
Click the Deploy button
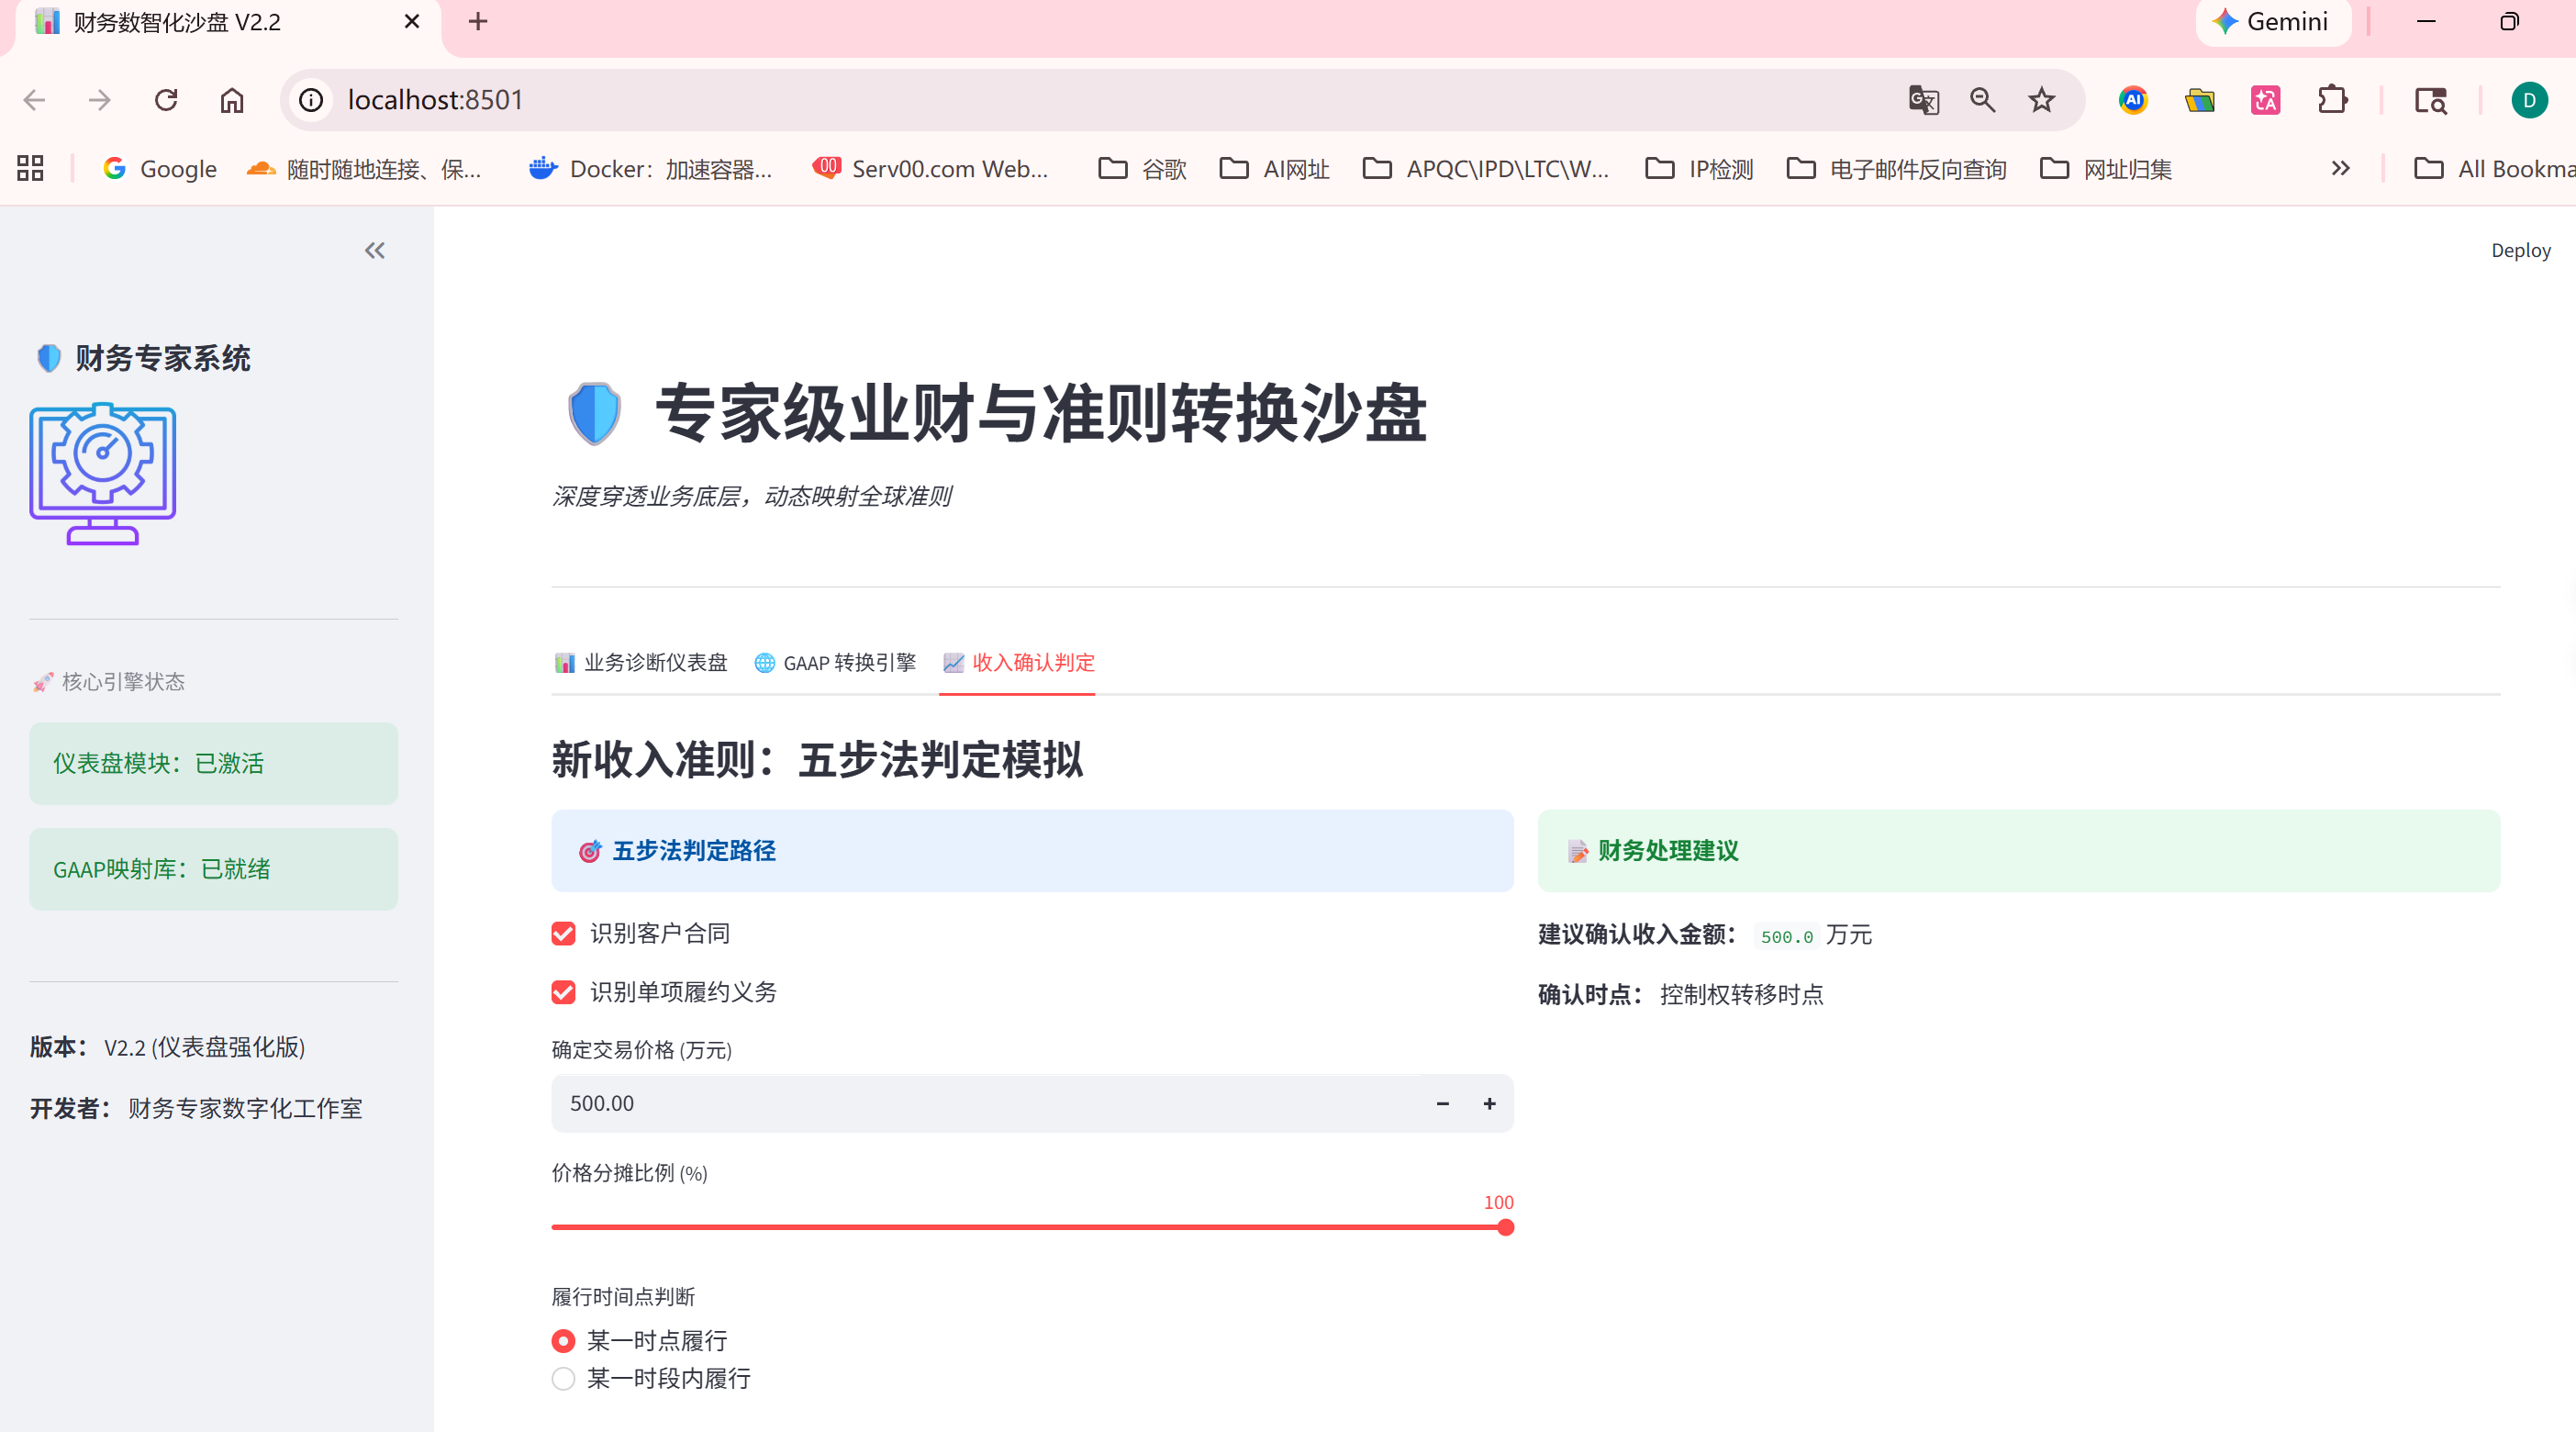(2520, 250)
